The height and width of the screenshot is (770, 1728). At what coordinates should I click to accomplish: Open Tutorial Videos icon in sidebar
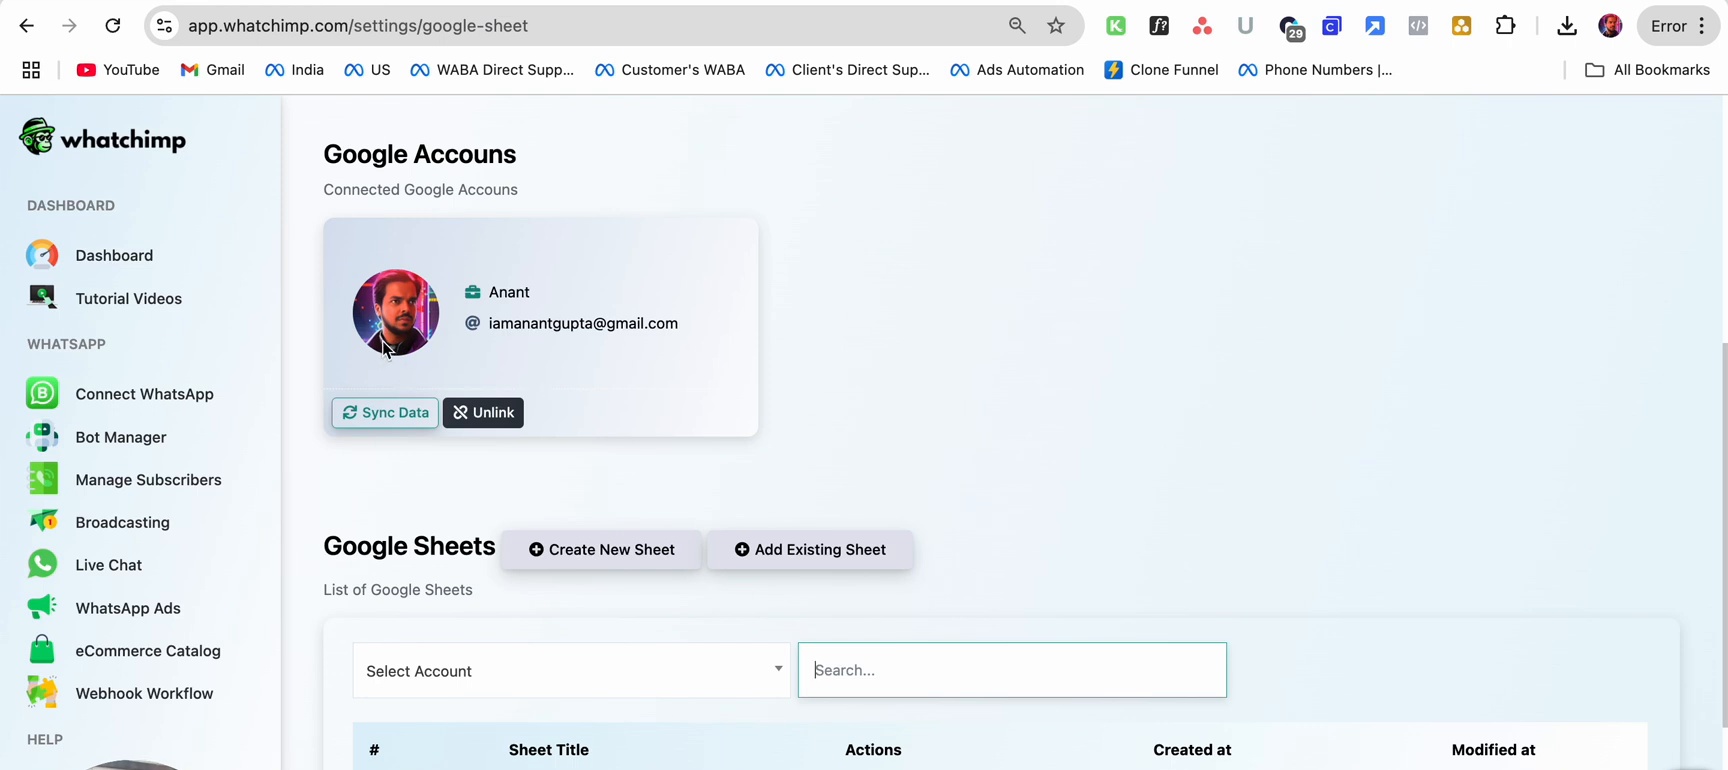(x=42, y=297)
